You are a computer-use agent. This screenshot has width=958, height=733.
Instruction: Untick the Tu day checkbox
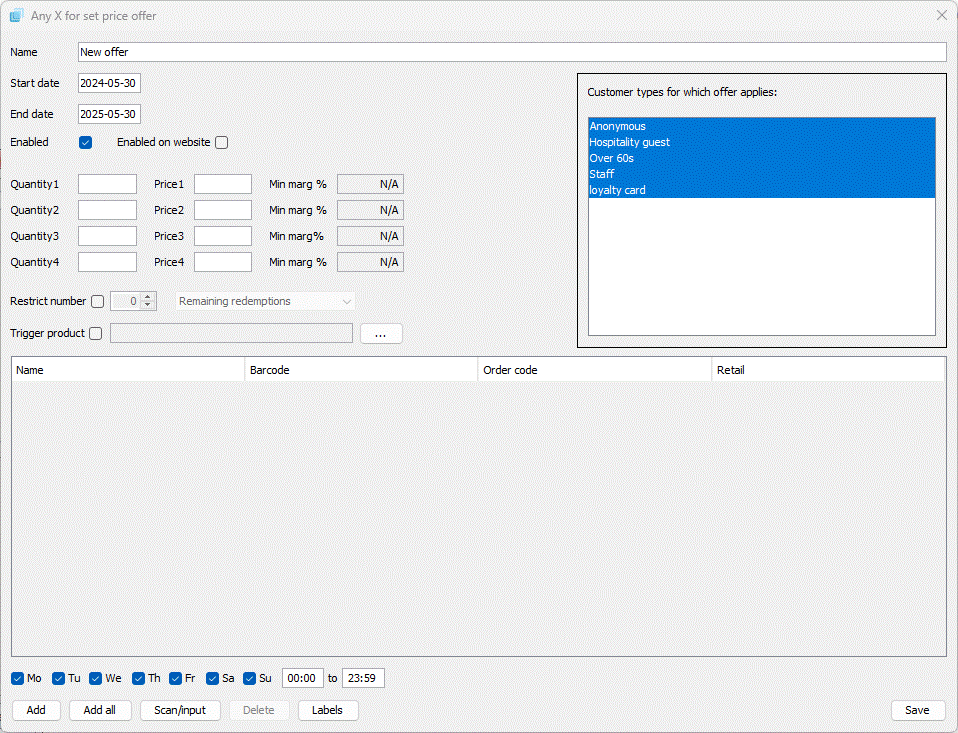pyautogui.click(x=59, y=679)
